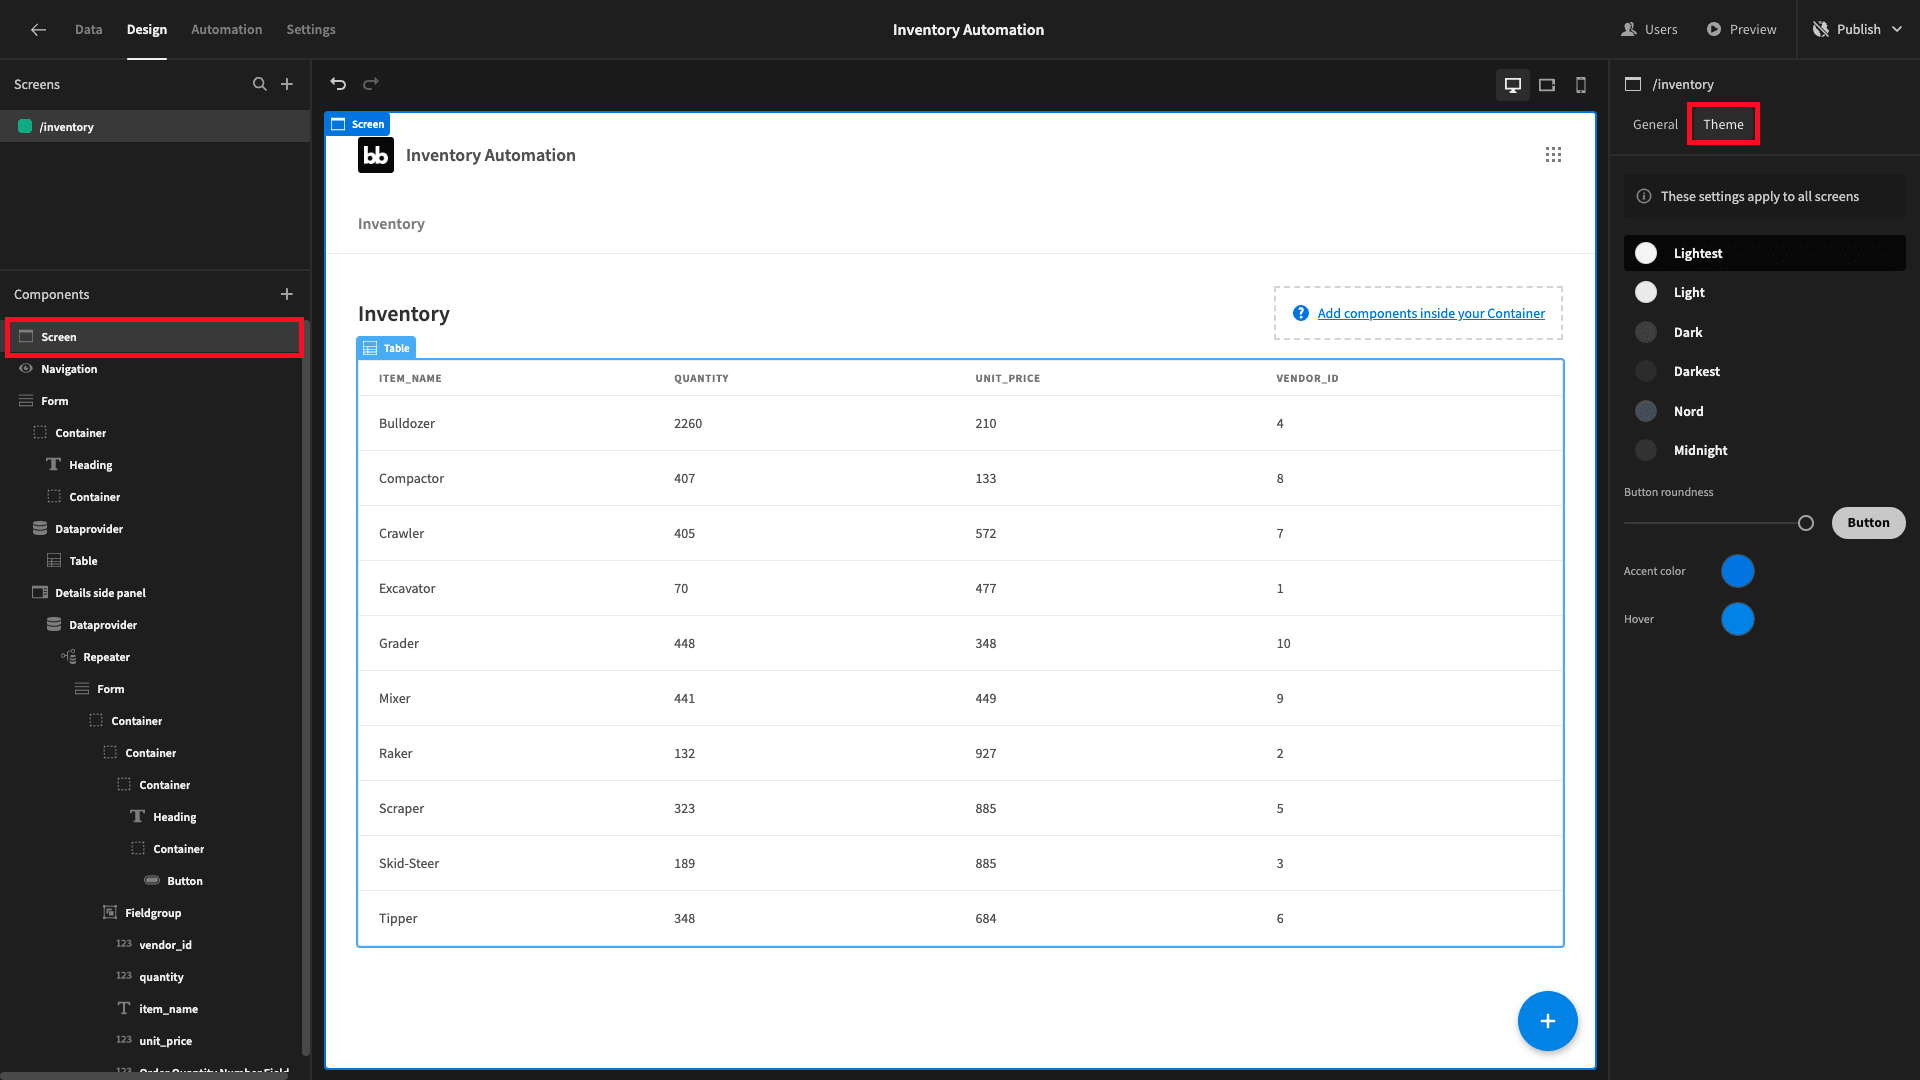Image resolution: width=1920 pixels, height=1080 pixels.
Task: Select the Light theme
Action: (x=1764, y=292)
